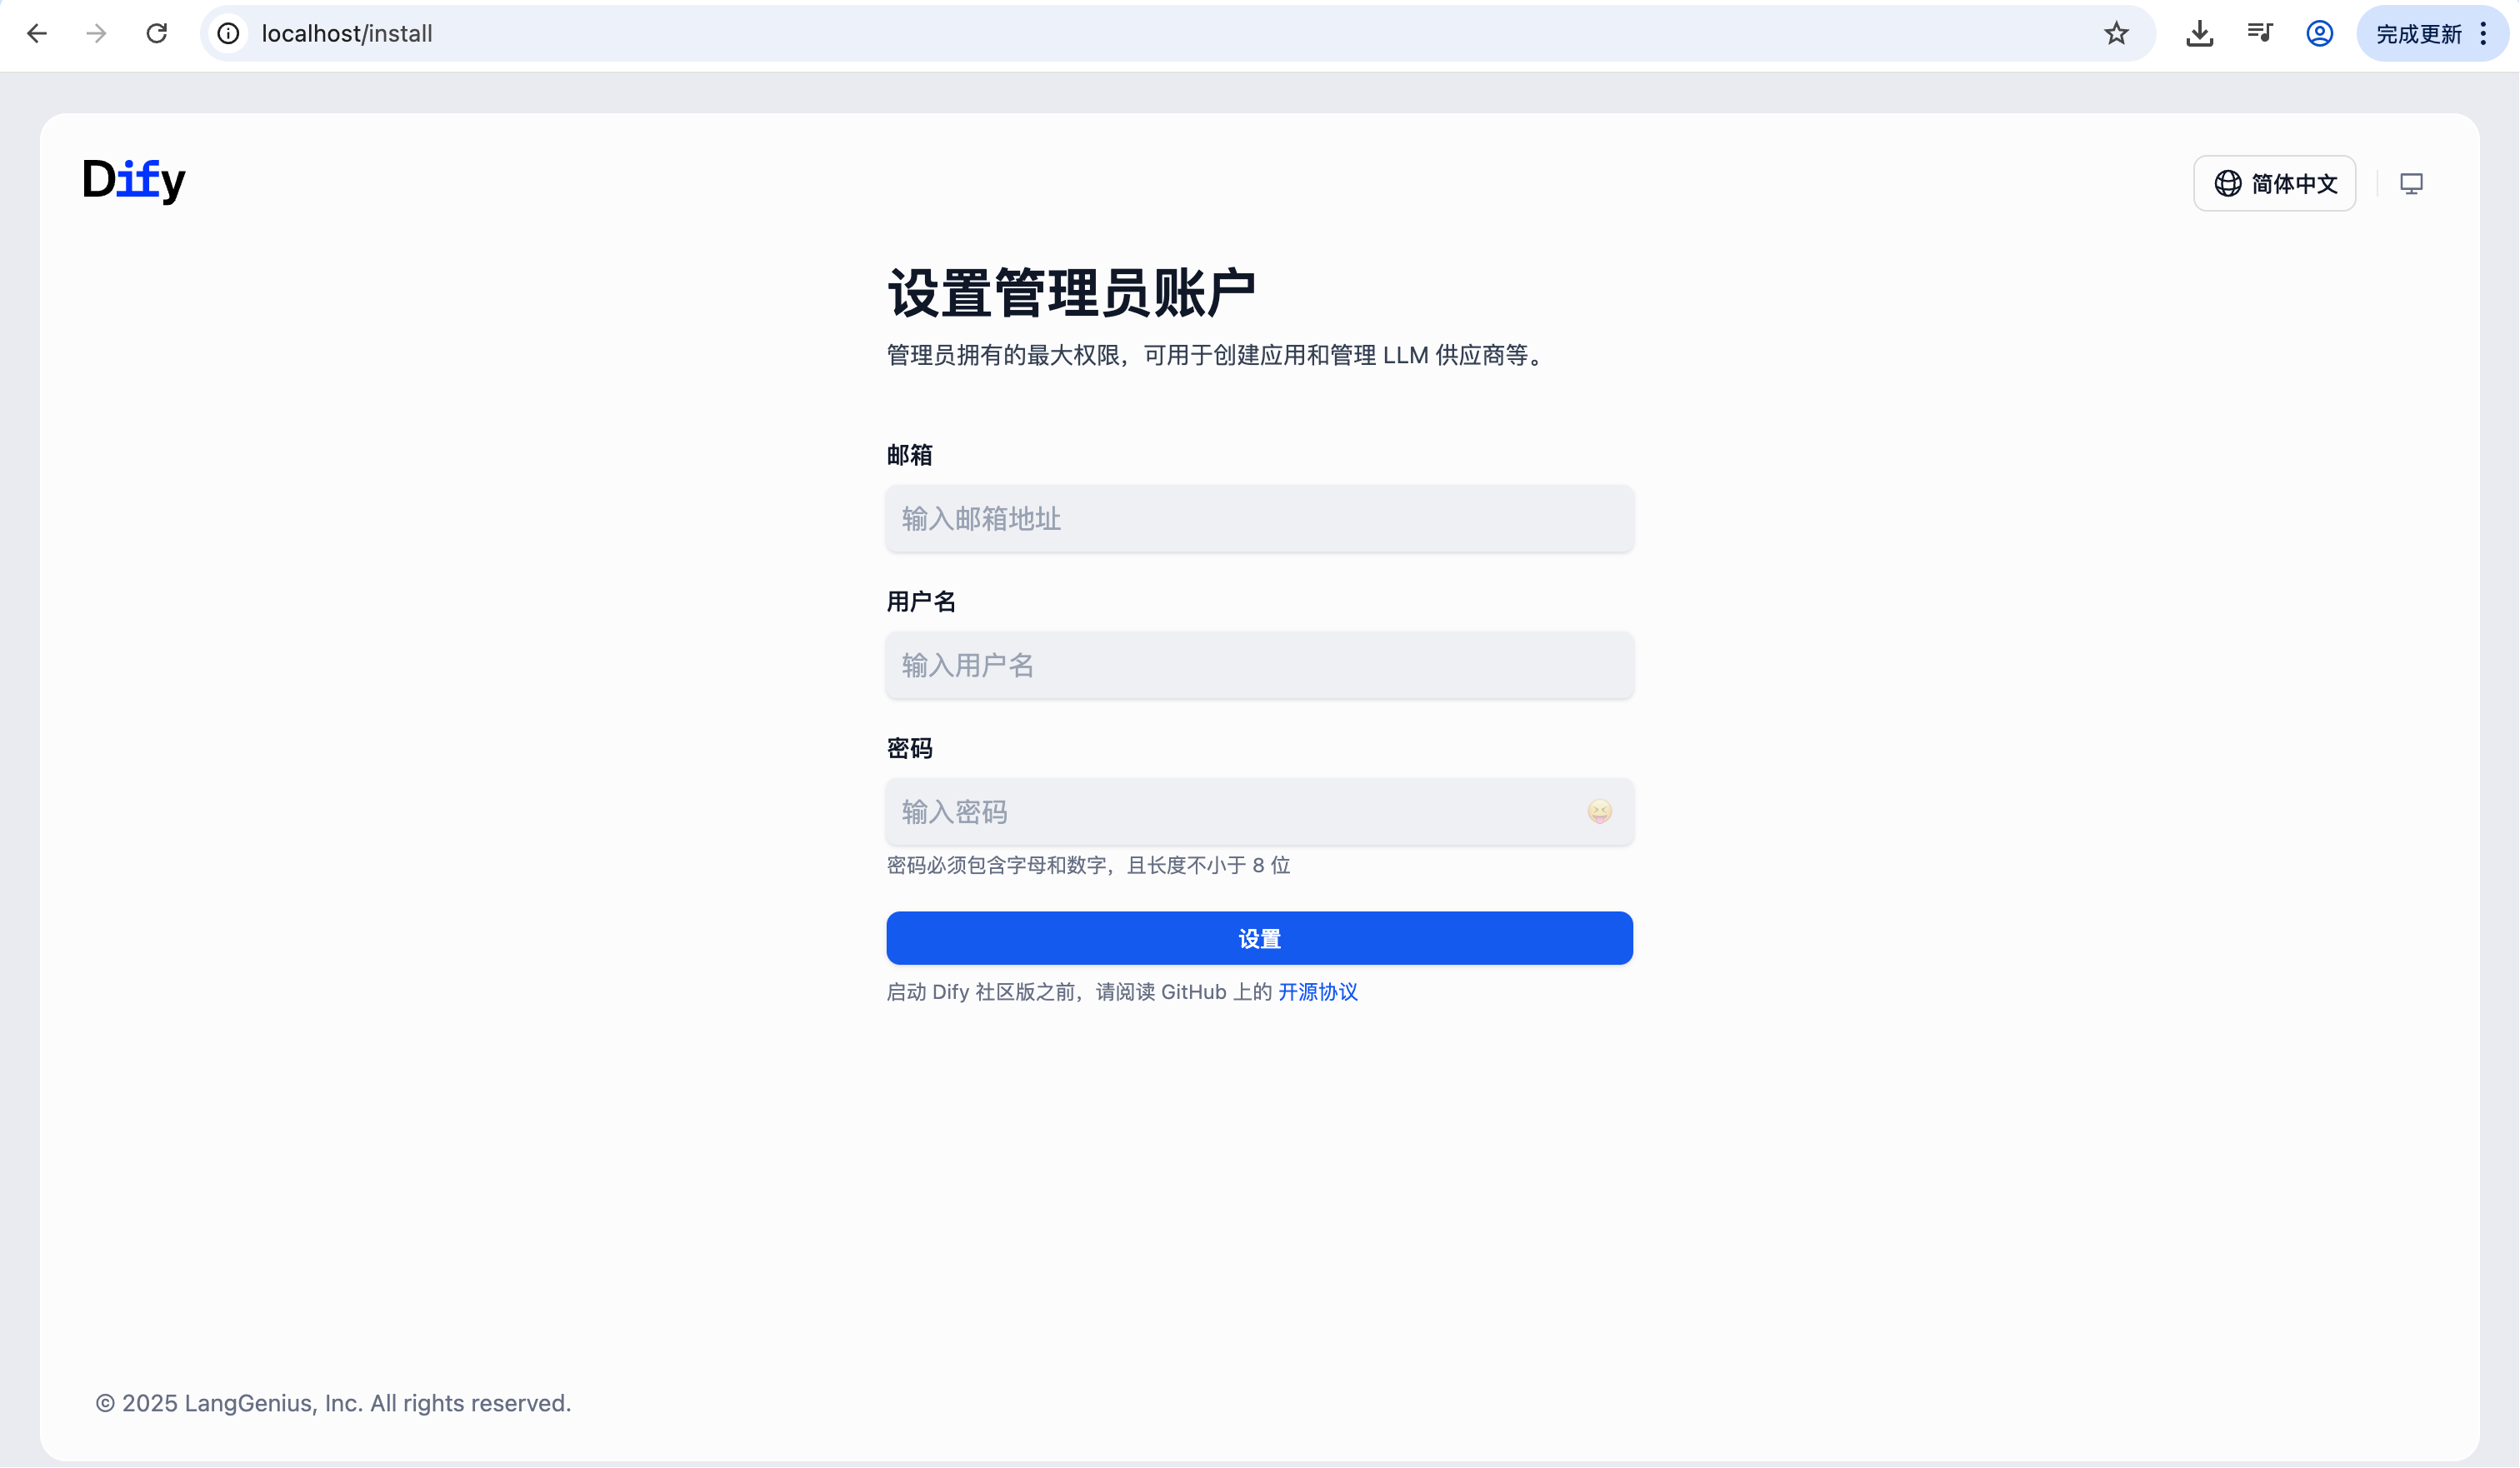Viewport: 2520px width, 1468px height.
Task: Open the browser profile icon
Action: [x=2319, y=33]
